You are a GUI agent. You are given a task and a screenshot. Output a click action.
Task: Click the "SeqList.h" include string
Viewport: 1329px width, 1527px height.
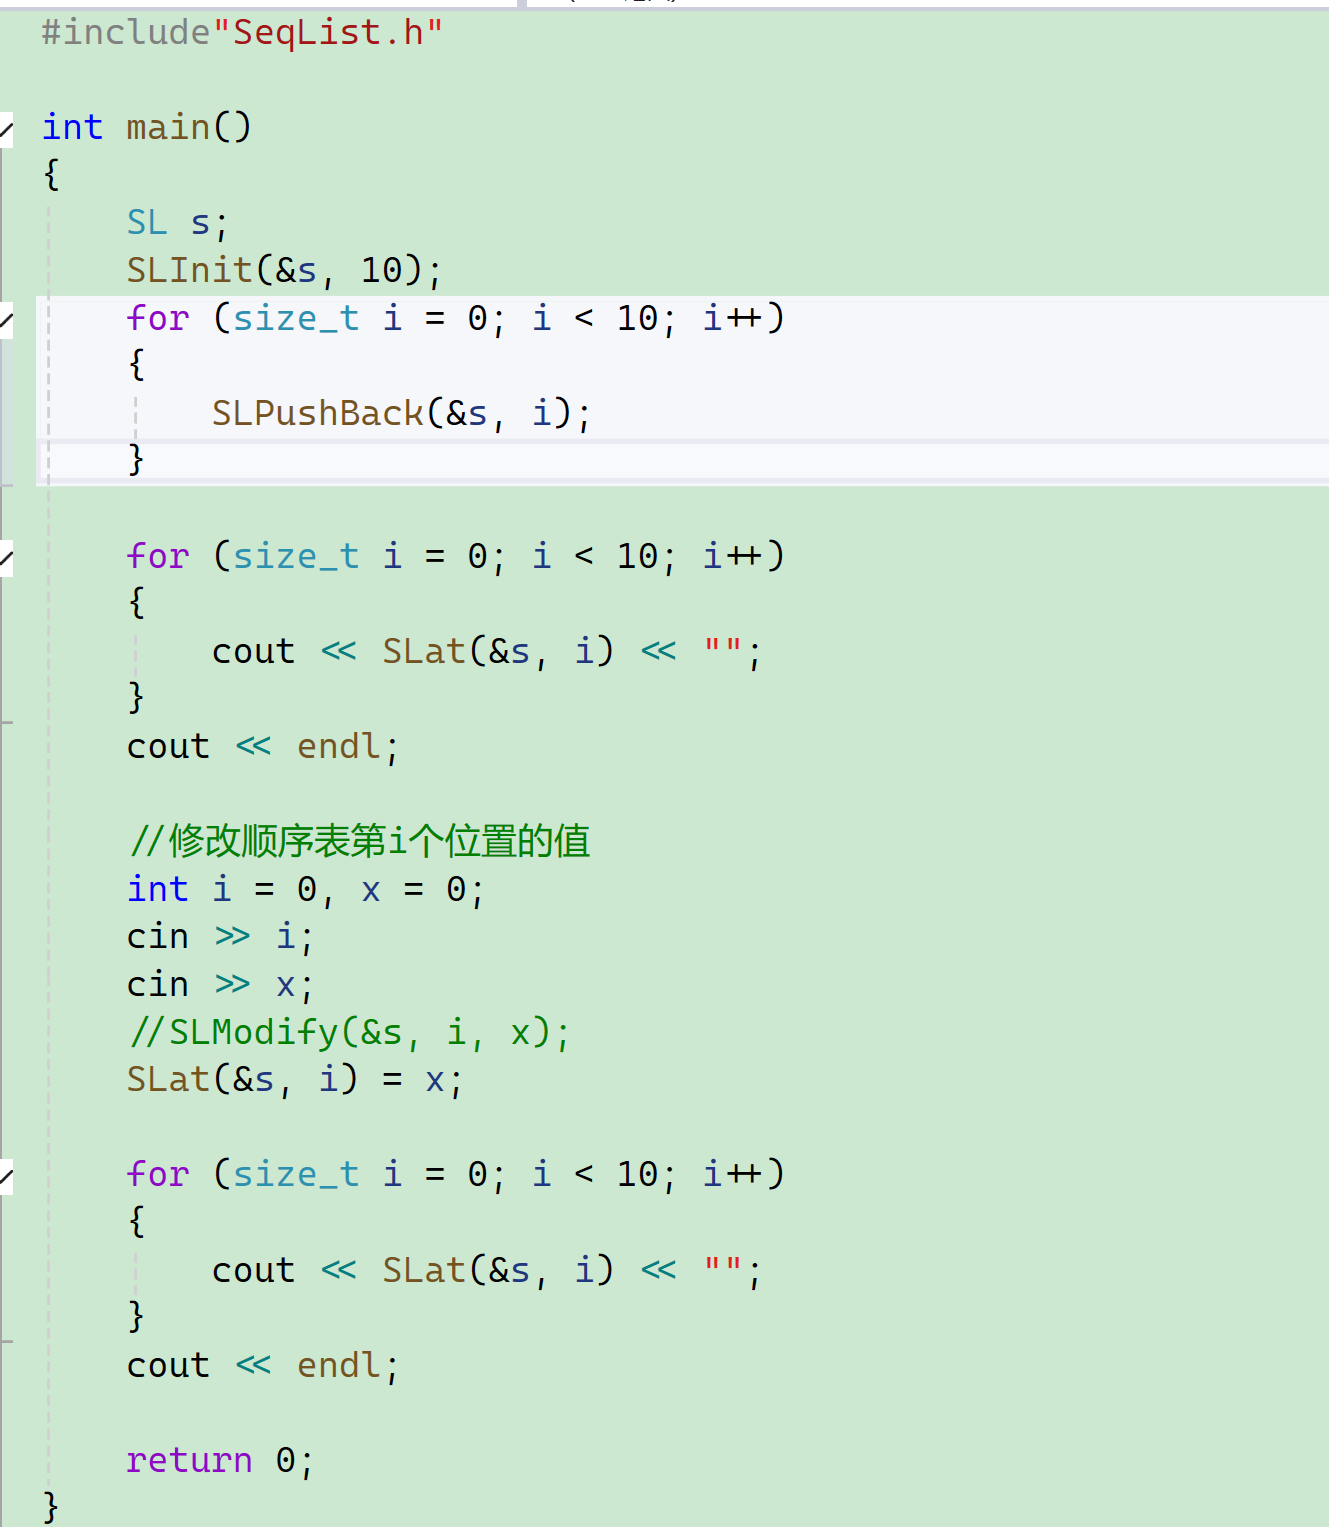click(x=328, y=33)
